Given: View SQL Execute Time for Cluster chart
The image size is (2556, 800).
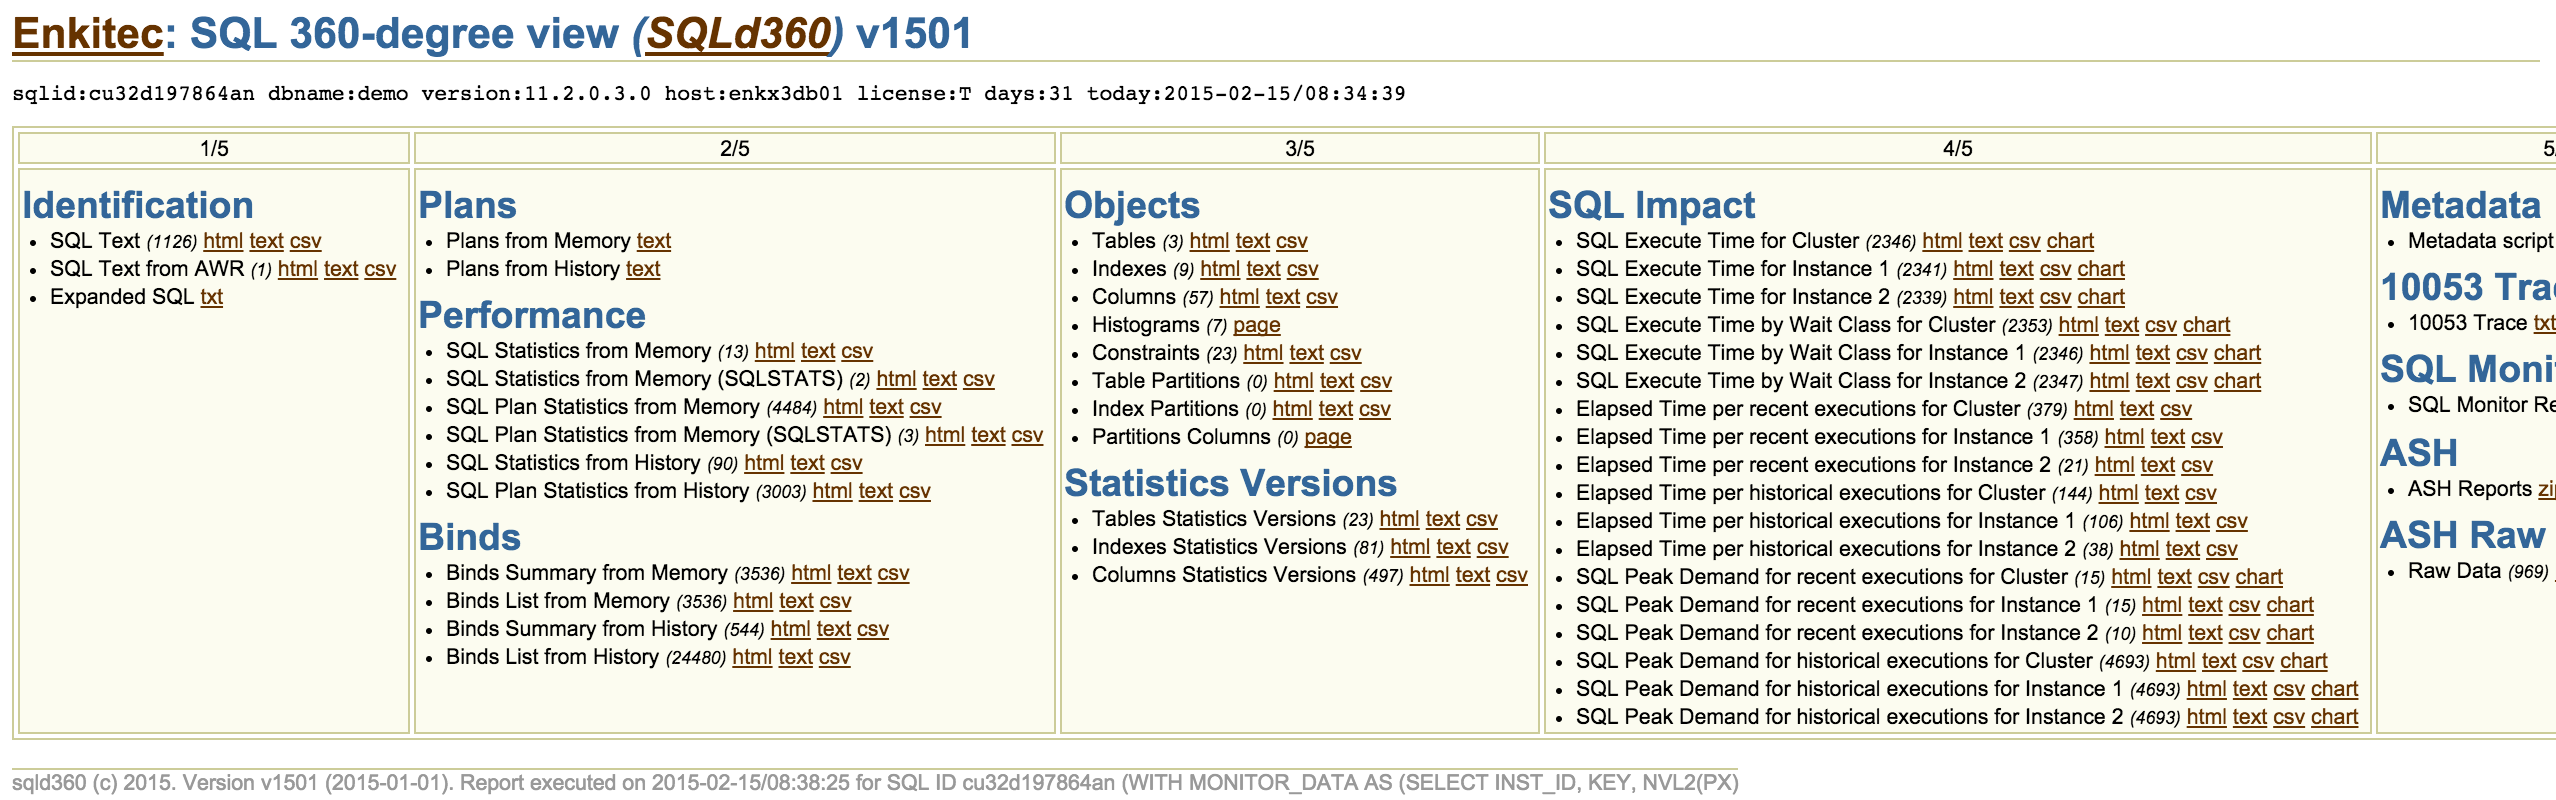Looking at the screenshot, I should coord(2070,241).
